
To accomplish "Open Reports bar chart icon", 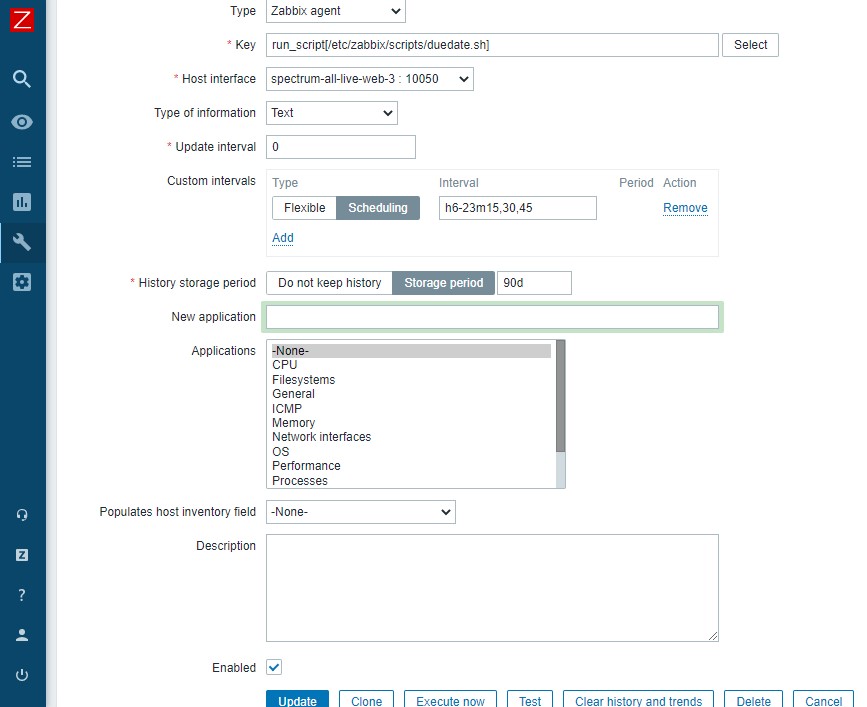I will click(22, 202).
